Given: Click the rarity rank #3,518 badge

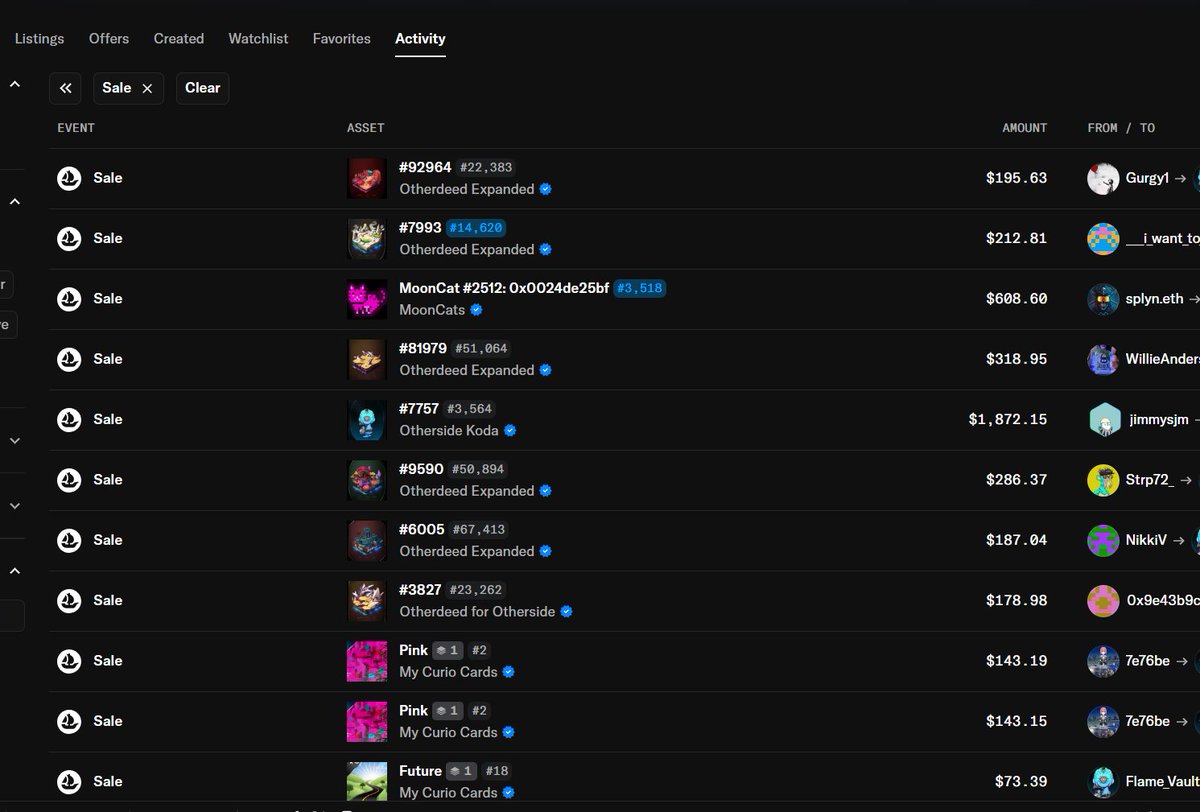Looking at the screenshot, I should 639,288.
